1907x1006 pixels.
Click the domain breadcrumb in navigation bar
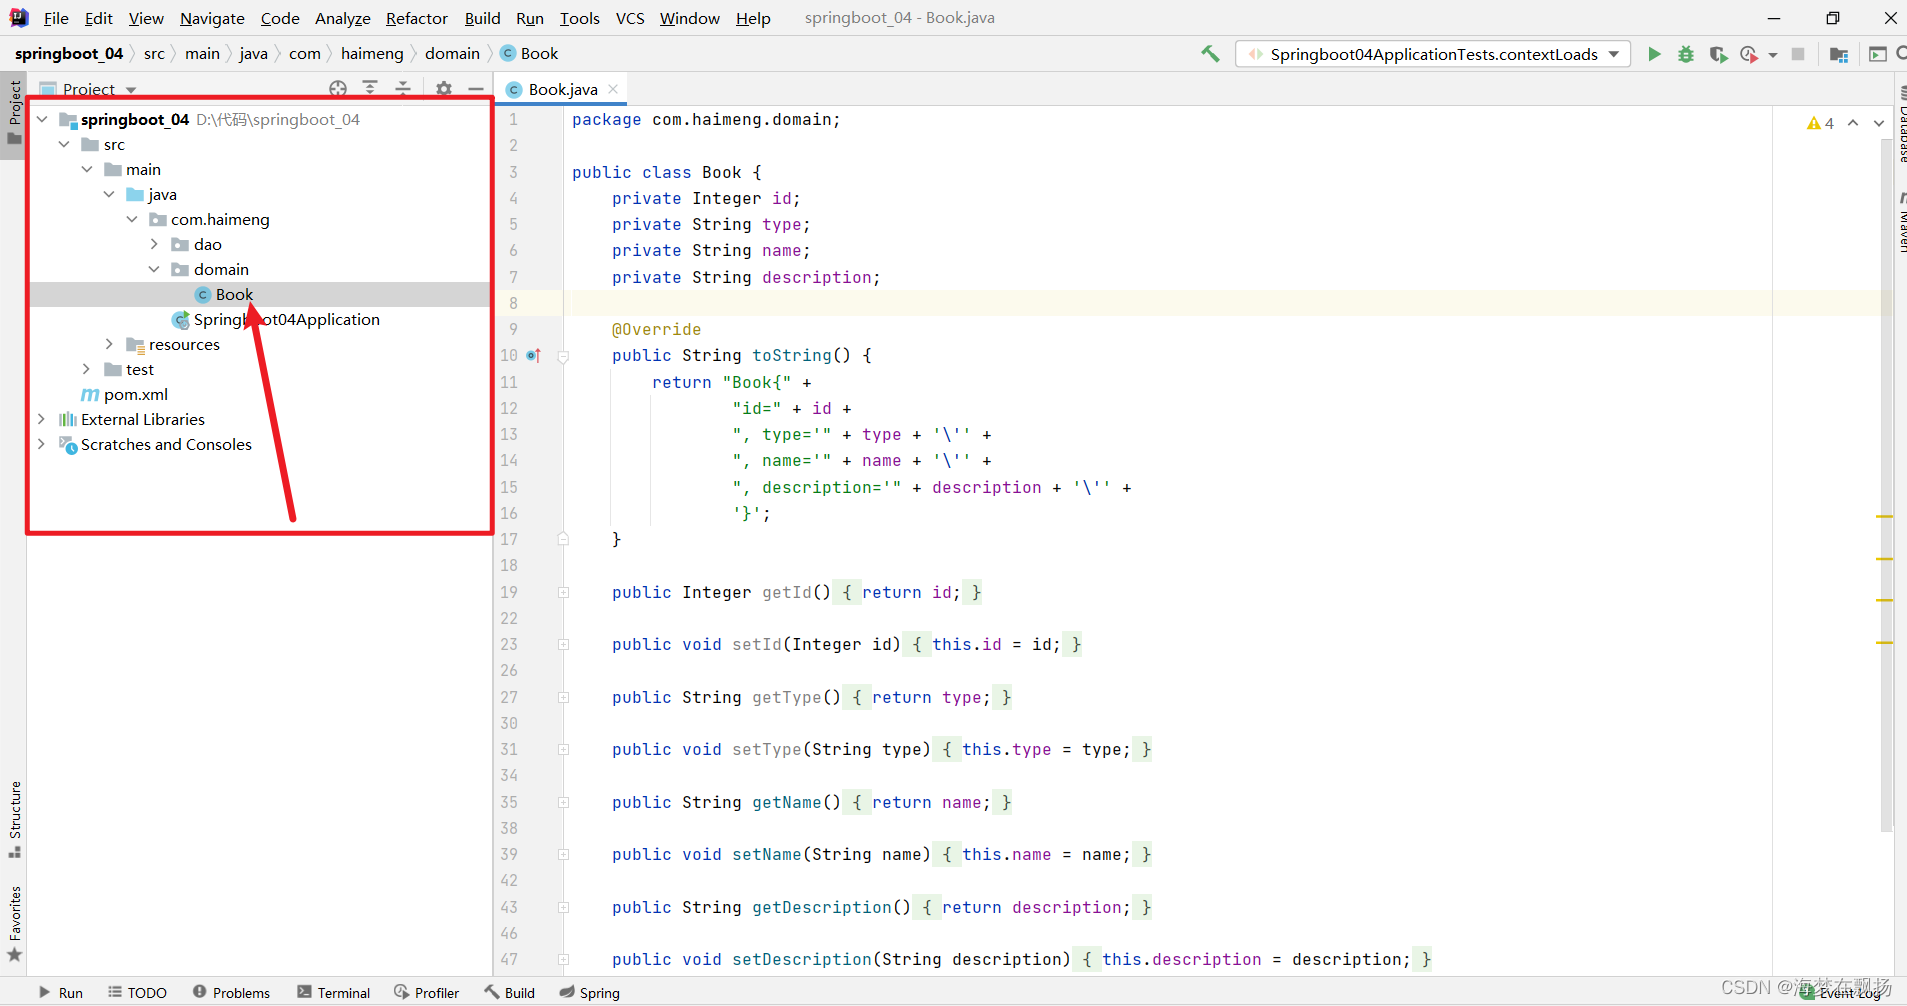click(452, 54)
